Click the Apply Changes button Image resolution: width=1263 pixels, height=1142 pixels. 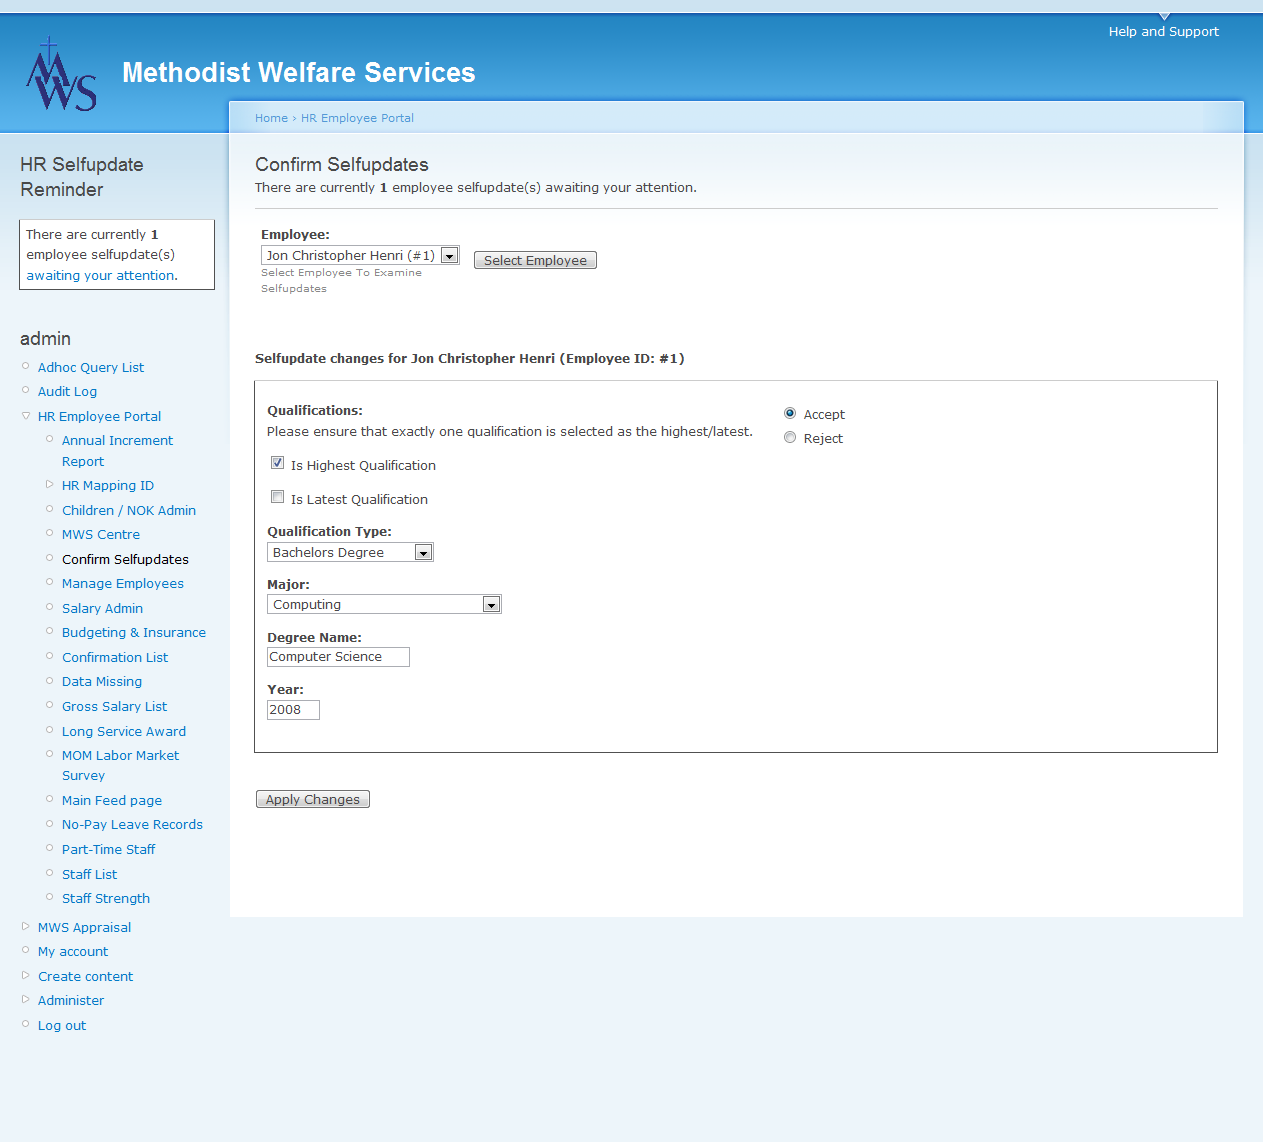click(313, 799)
